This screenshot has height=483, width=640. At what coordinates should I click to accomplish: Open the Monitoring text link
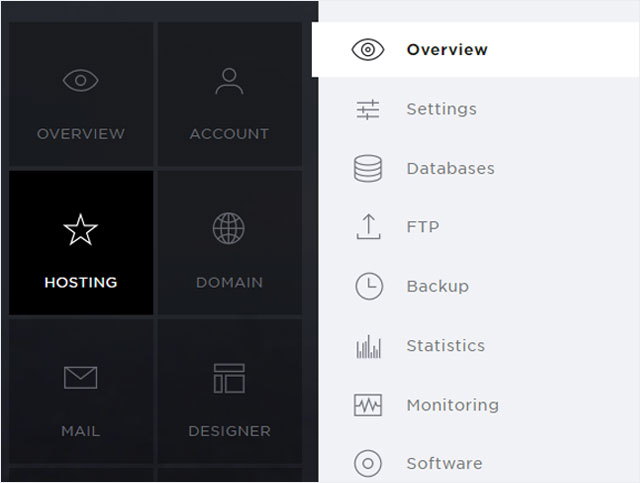453,405
